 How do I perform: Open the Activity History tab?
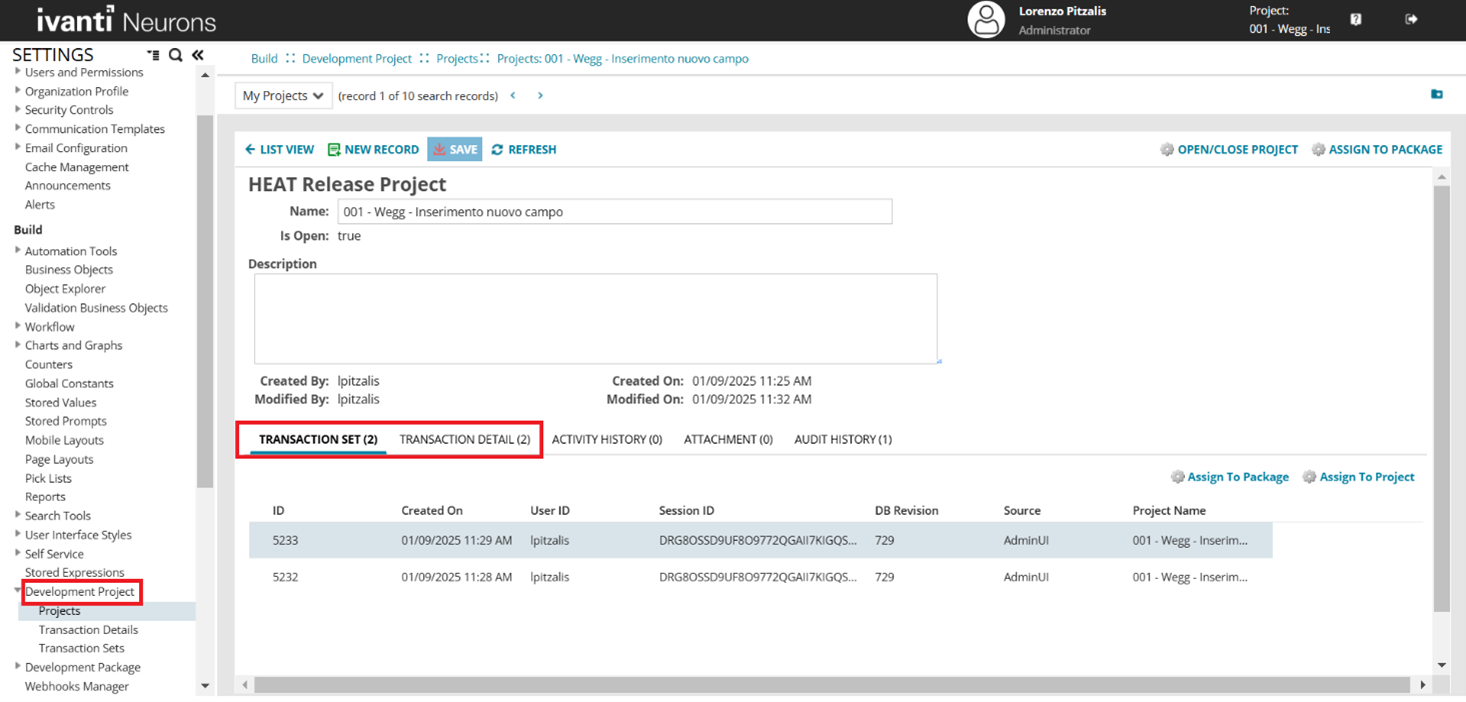607,439
